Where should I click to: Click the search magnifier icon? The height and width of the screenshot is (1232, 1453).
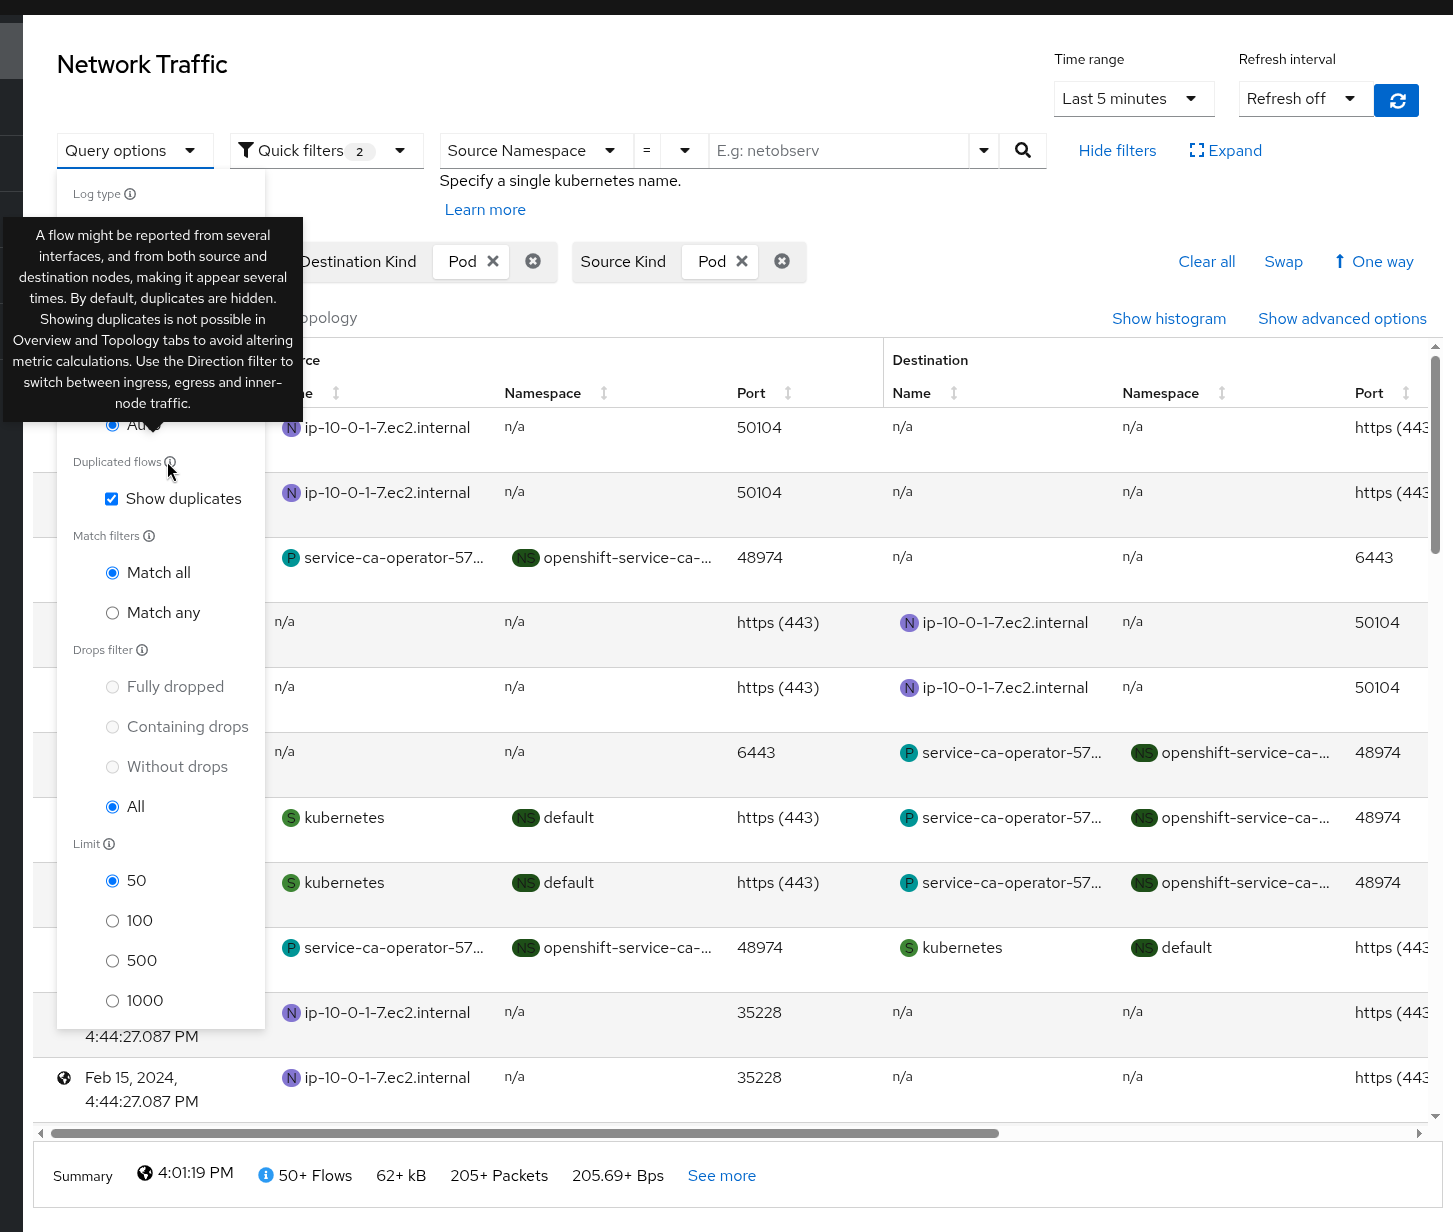pyautogui.click(x=1022, y=150)
